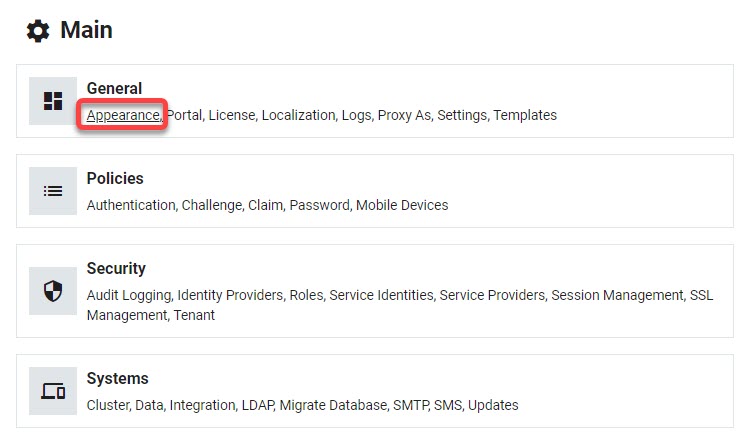
Task: Open Password policy link
Action: (319, 205)
